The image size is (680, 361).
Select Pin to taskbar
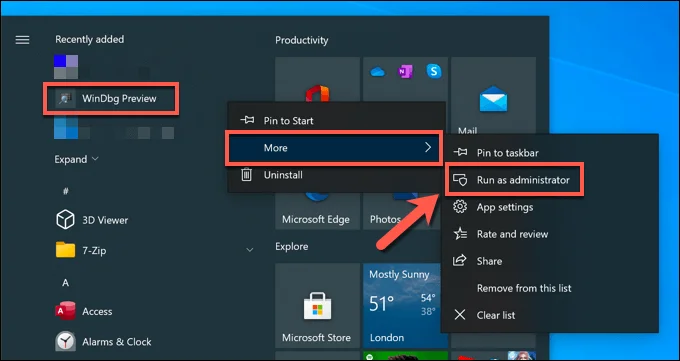(549, 153)
